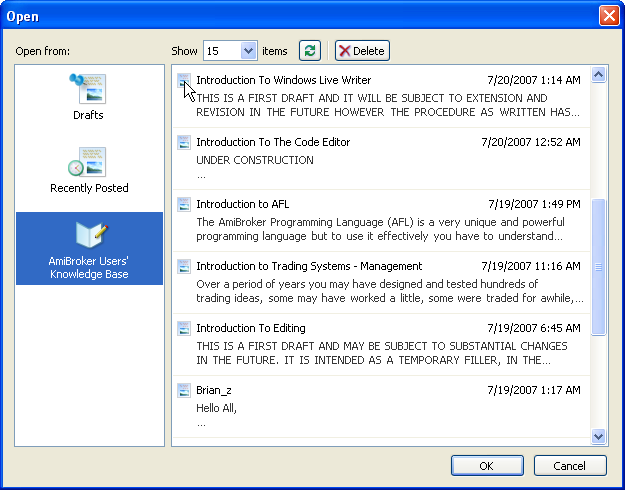
Task: Click the scrollbar down arrow
Action: (x=599, y=436)
